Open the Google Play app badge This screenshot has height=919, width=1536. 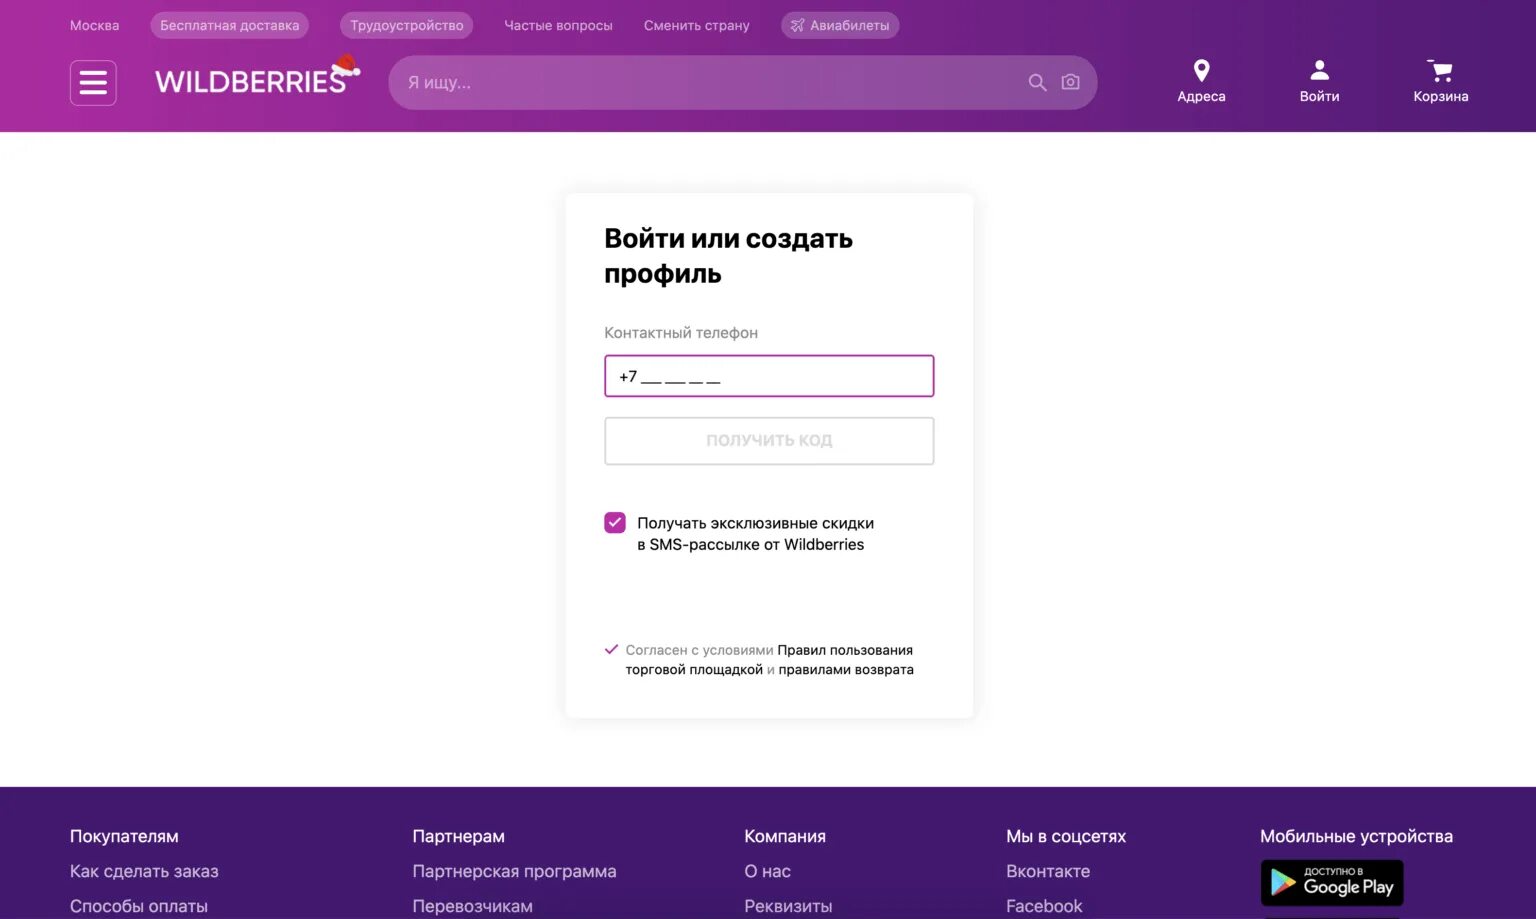1332,883
